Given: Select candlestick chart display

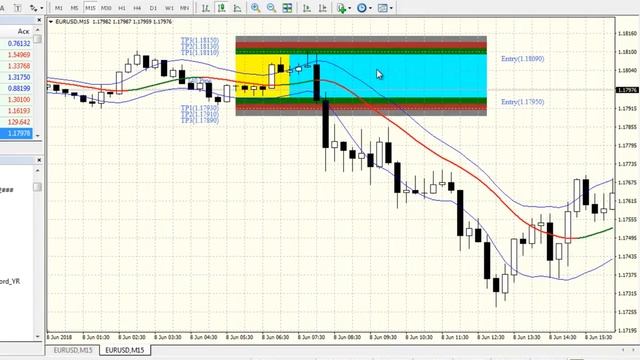Looking at the screenshot, I should tap(222, 8).
